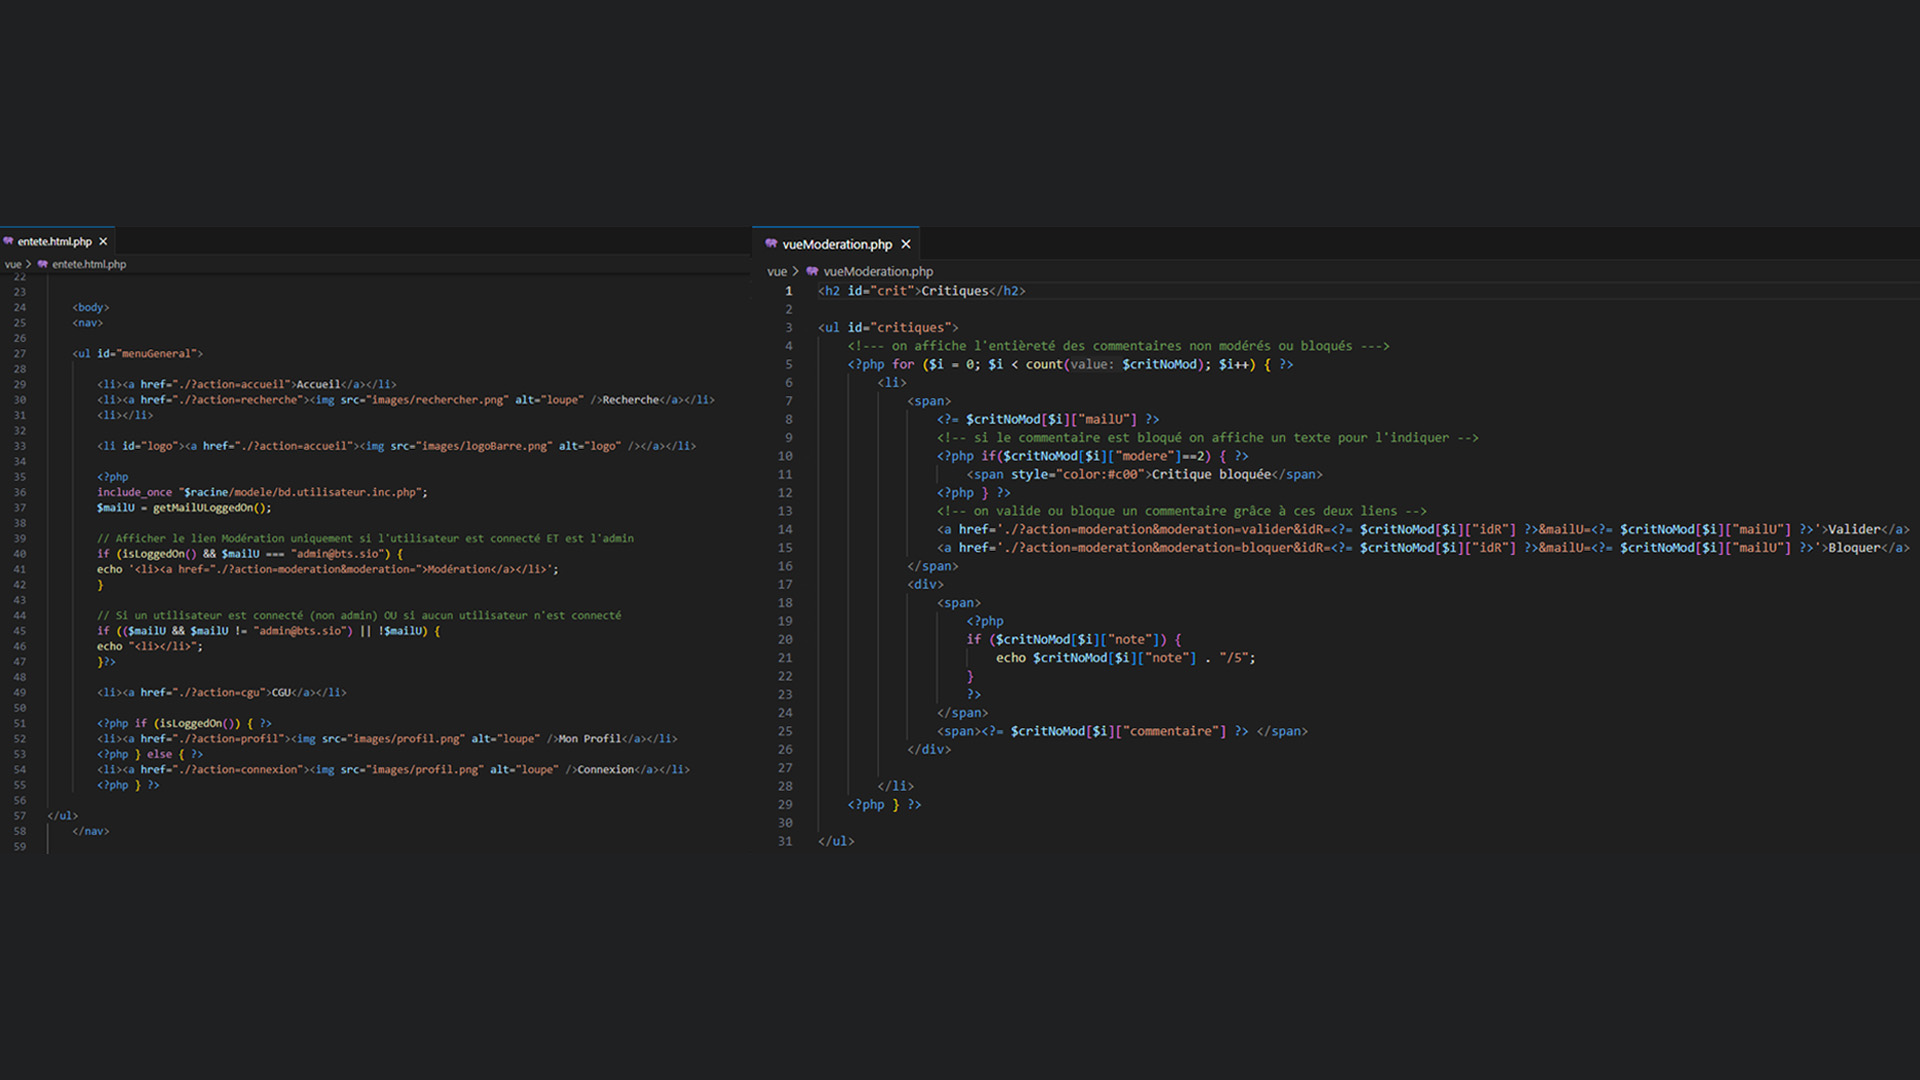The width and height of the screenshot is (1920, 1080).
Task: Click line number 59 in entete.html.php
Action: (20, 846)
